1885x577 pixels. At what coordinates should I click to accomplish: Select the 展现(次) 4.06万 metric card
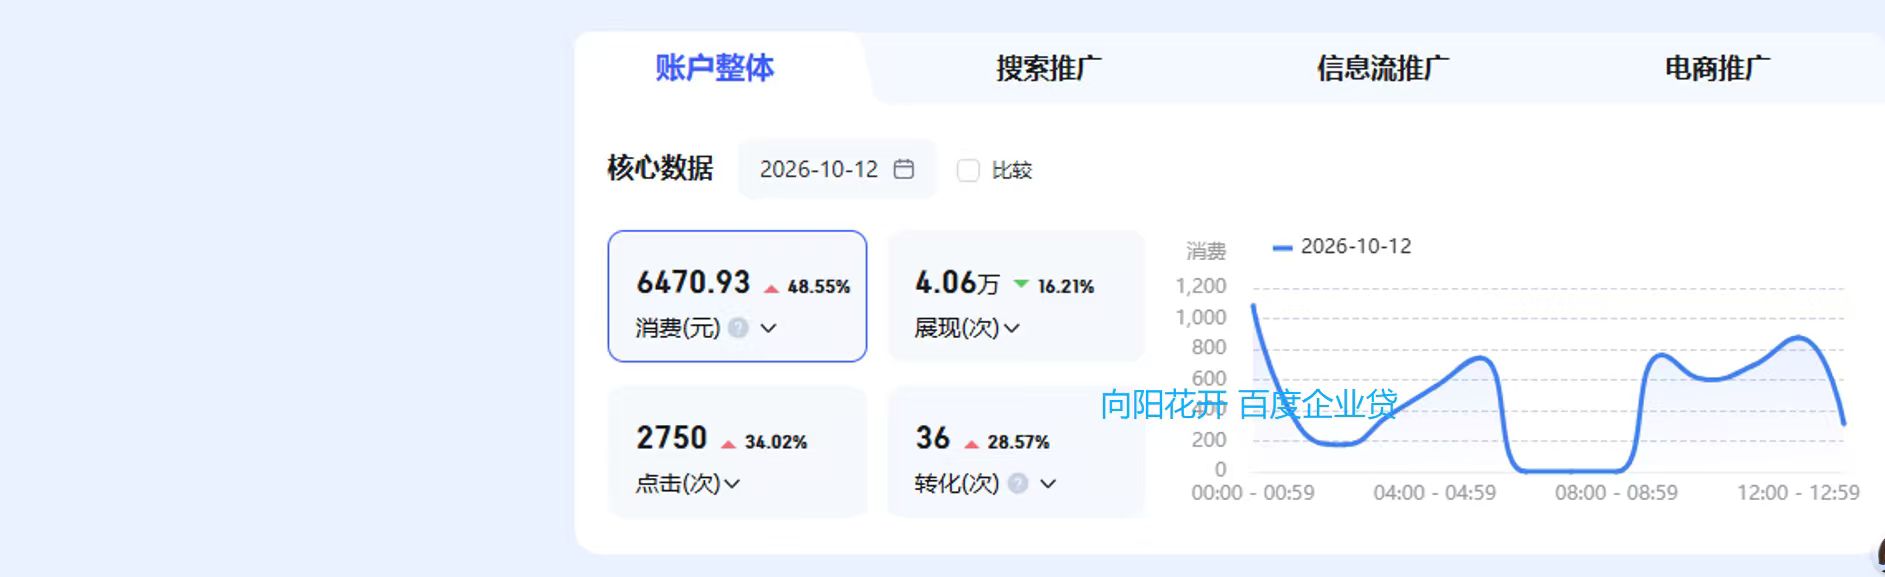click(x=1016, y=296)
